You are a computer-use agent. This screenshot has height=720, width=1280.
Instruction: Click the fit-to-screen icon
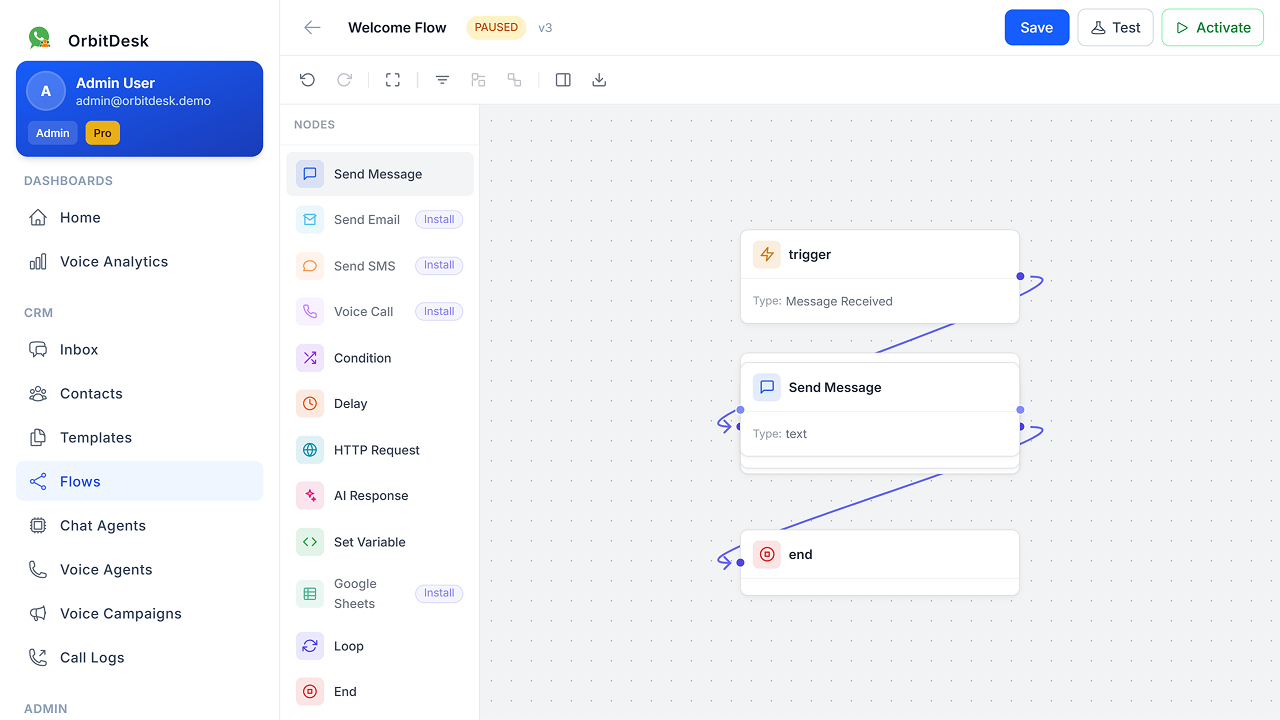coord(393,80)
